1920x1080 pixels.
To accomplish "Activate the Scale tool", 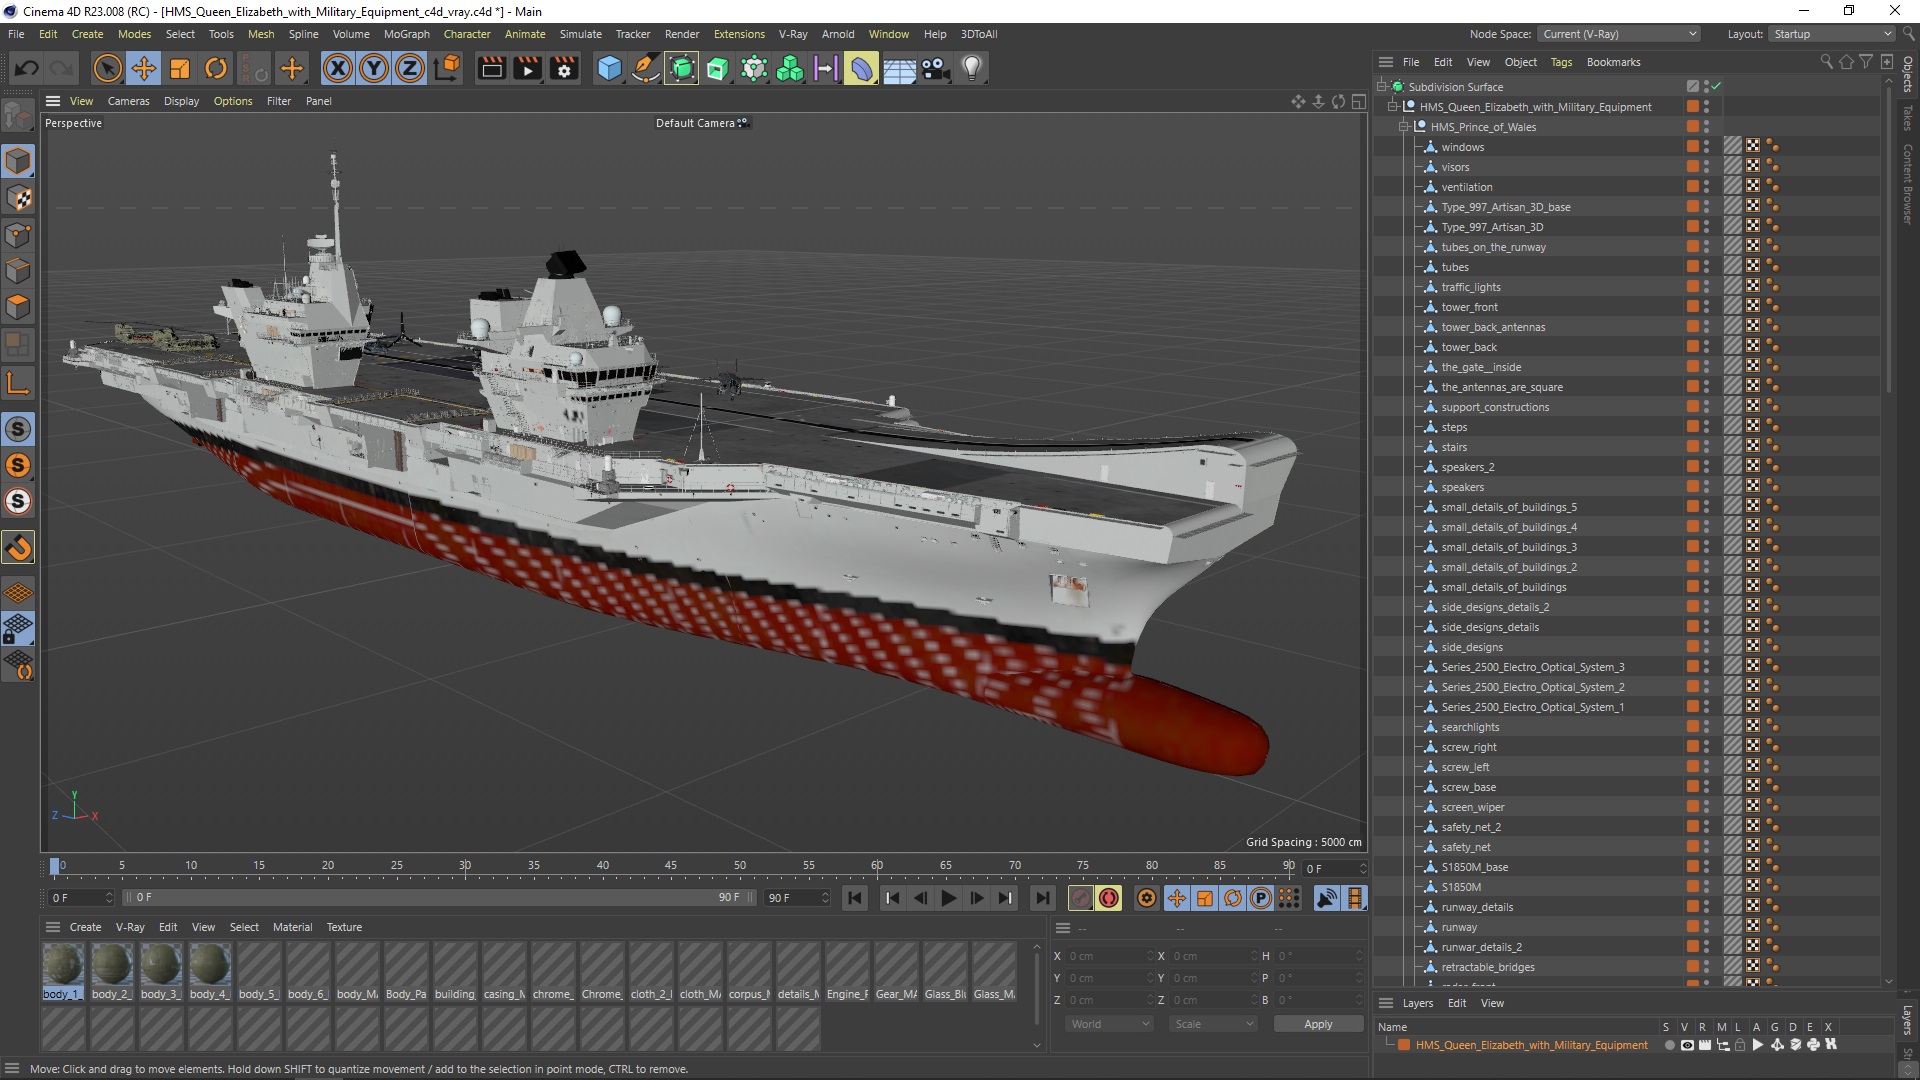I will (x=180, y=68).
